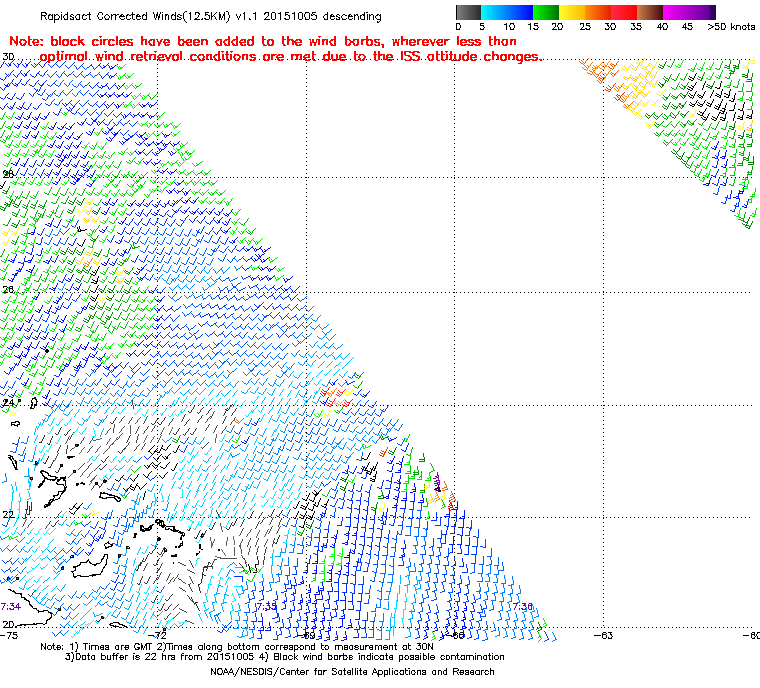Click the latitude label 22
Image resolution: width=760 pixels, height=688 pixels.
8,514
